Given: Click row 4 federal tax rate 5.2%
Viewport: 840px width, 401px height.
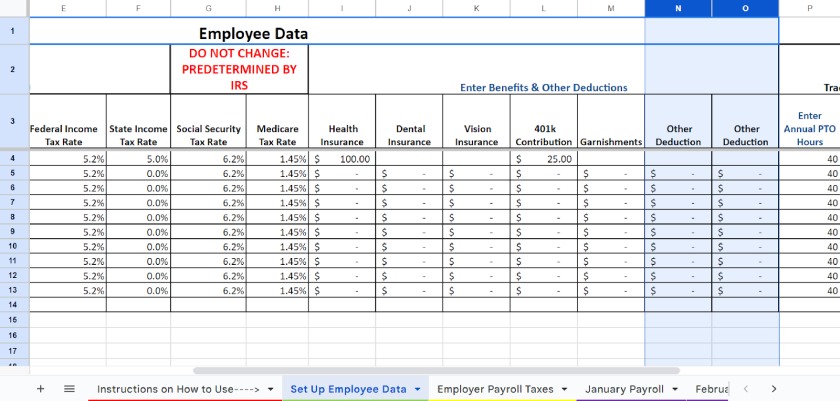Looking at the screenshot, I should (68, 158).
